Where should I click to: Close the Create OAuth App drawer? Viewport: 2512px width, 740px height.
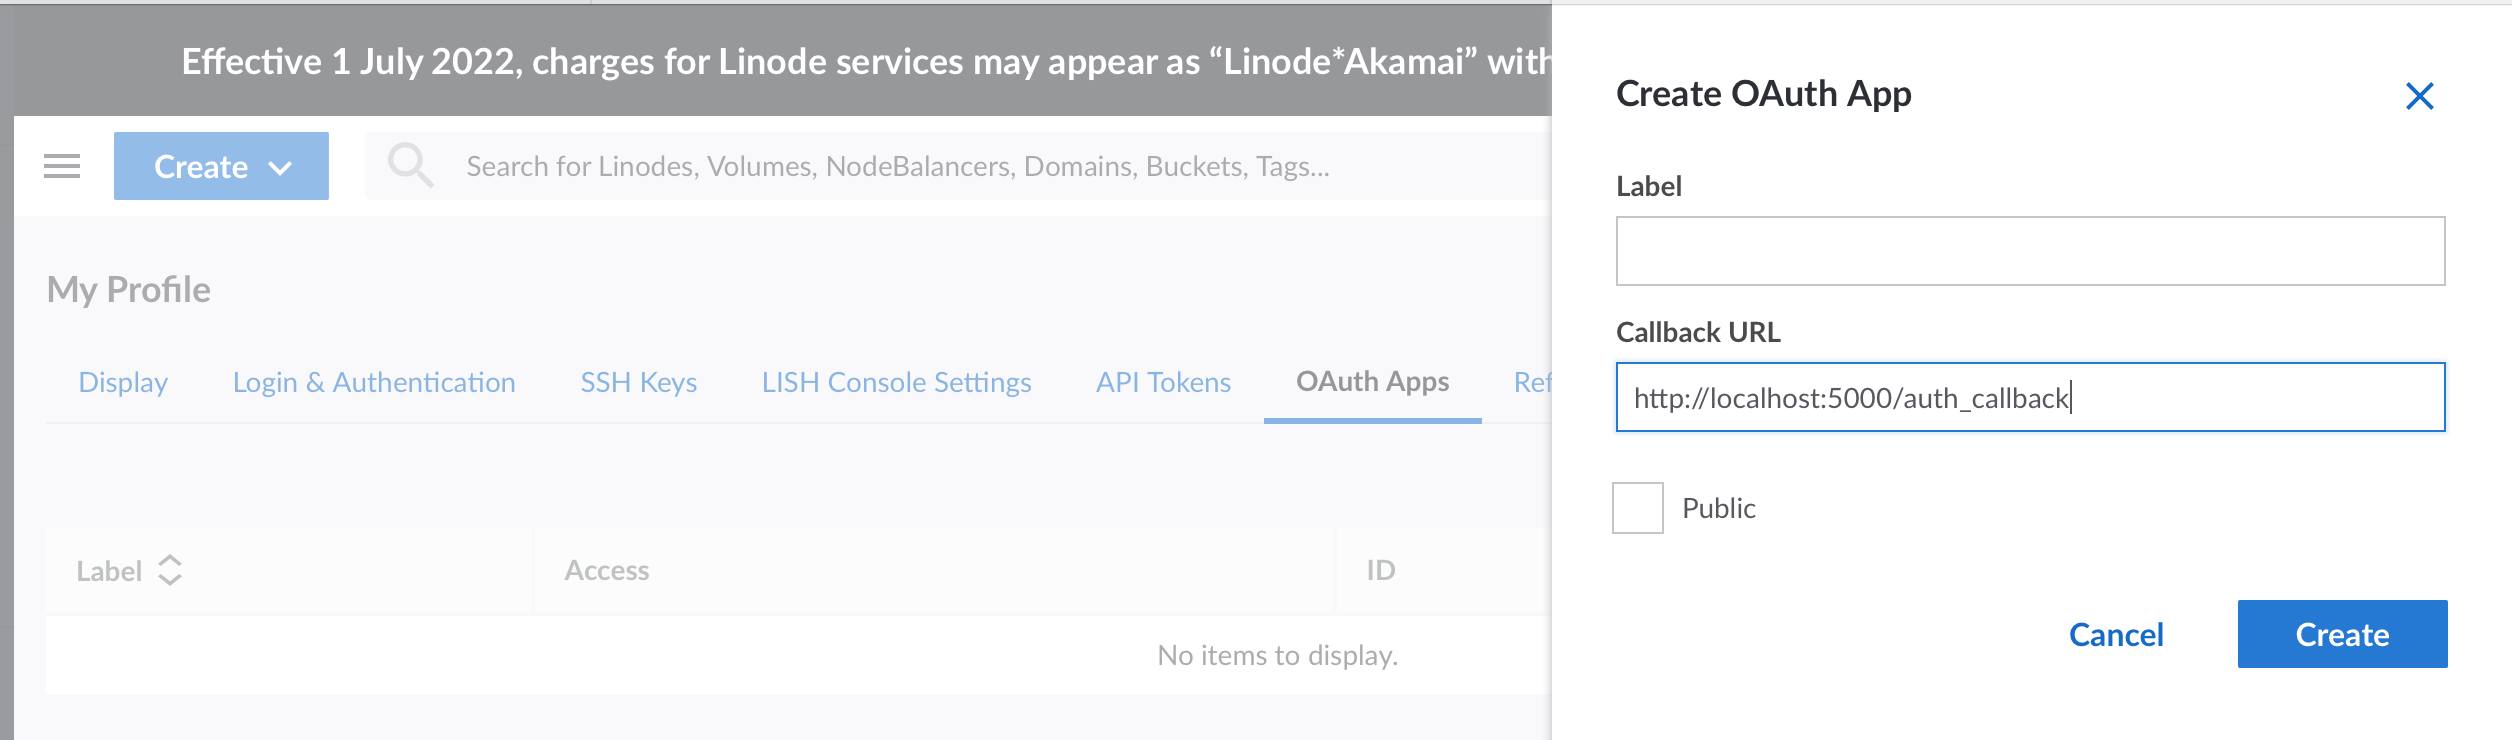click(x=2421, y=95)
